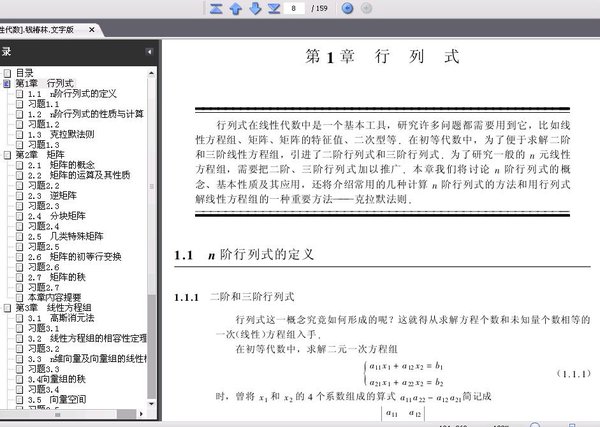Open bookmark 习题2.3
600x427 pixels.
click(43, 206)
